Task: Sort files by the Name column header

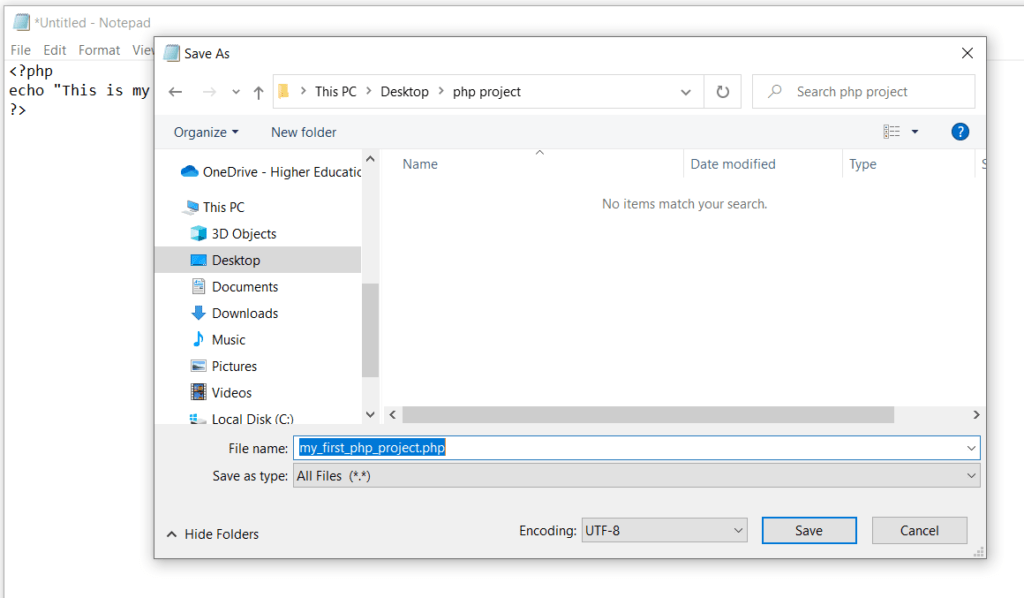Action: 419,164
